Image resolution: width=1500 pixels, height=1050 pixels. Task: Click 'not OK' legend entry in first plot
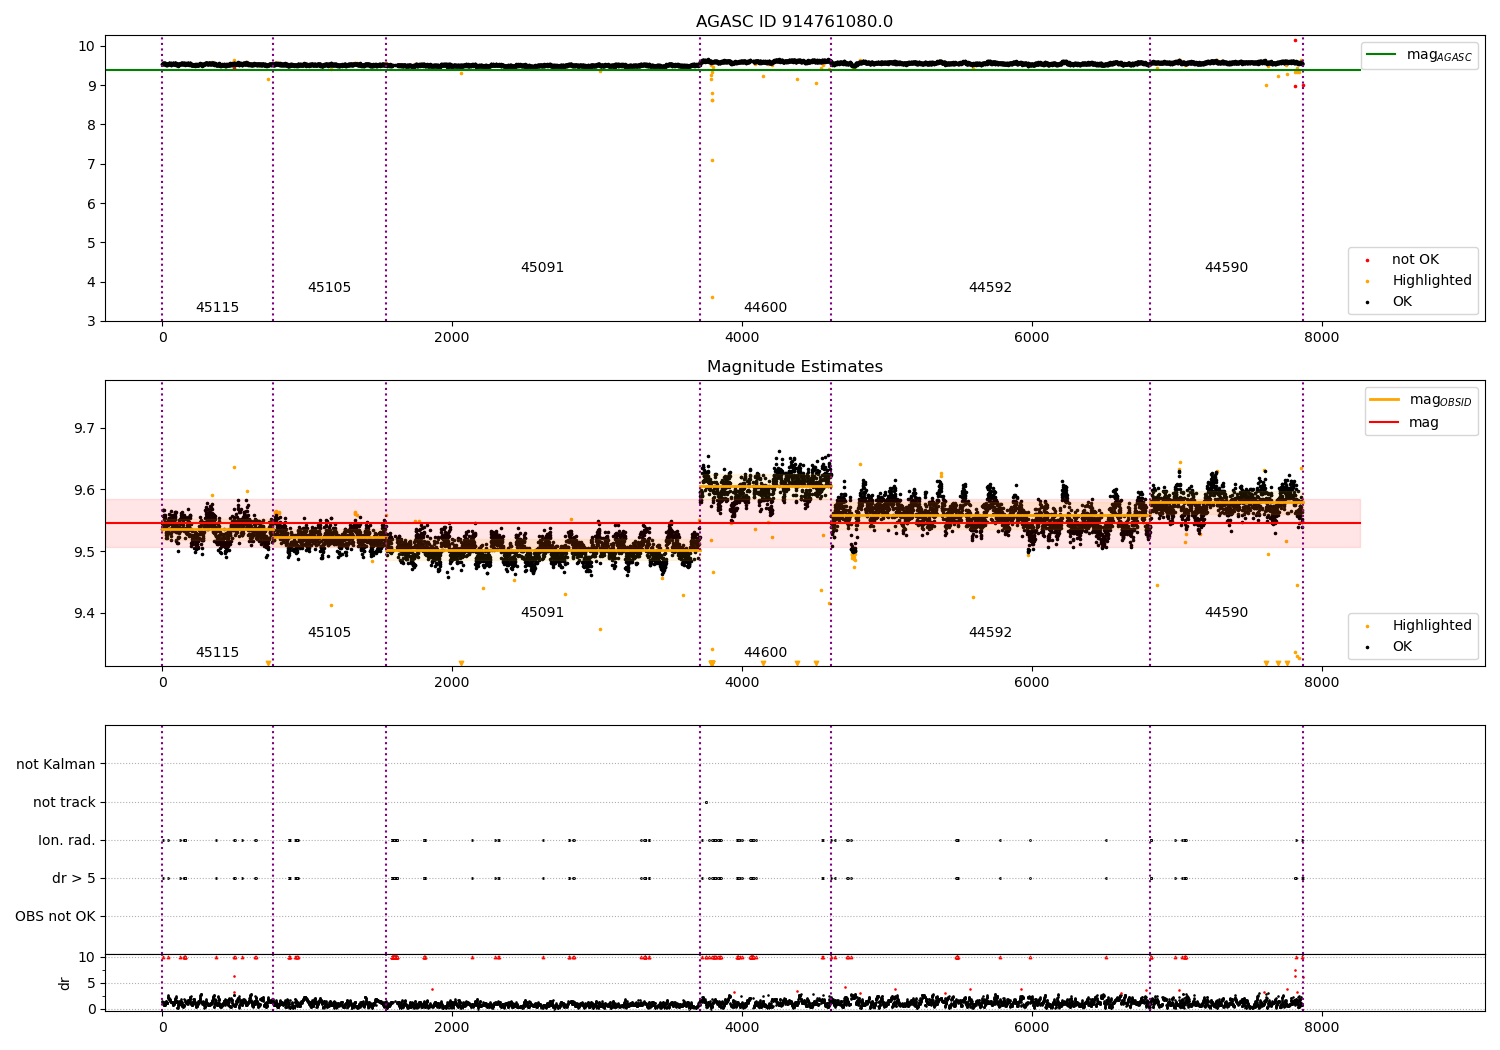pos(1404,260)
